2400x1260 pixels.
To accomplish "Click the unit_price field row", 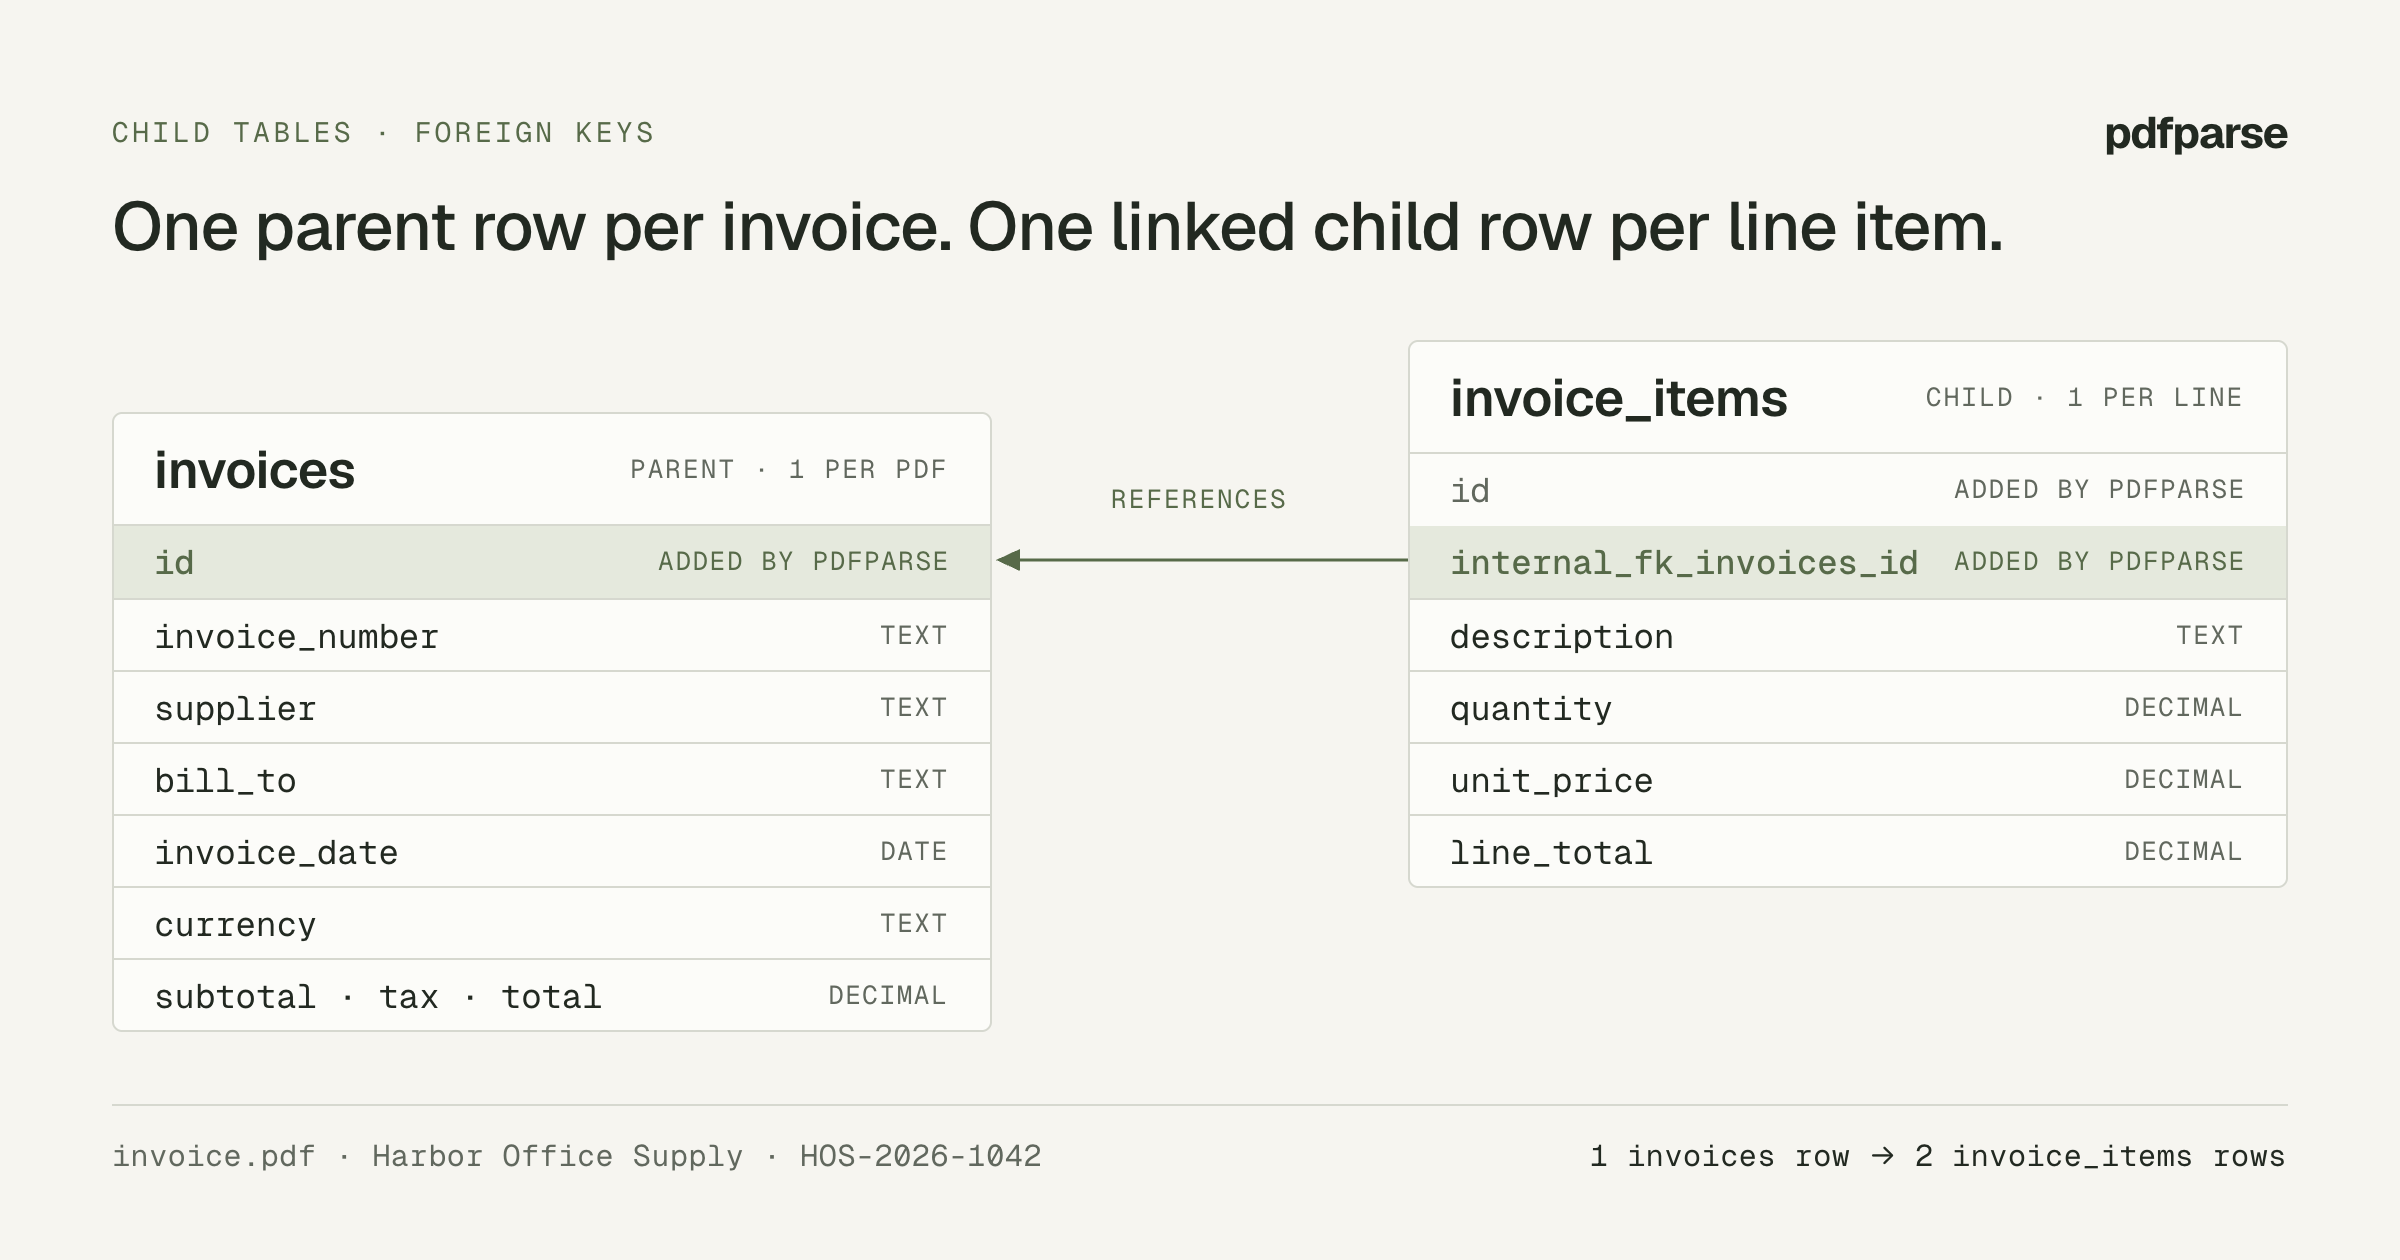I will pyautogui.click(x=1848, y=779).
